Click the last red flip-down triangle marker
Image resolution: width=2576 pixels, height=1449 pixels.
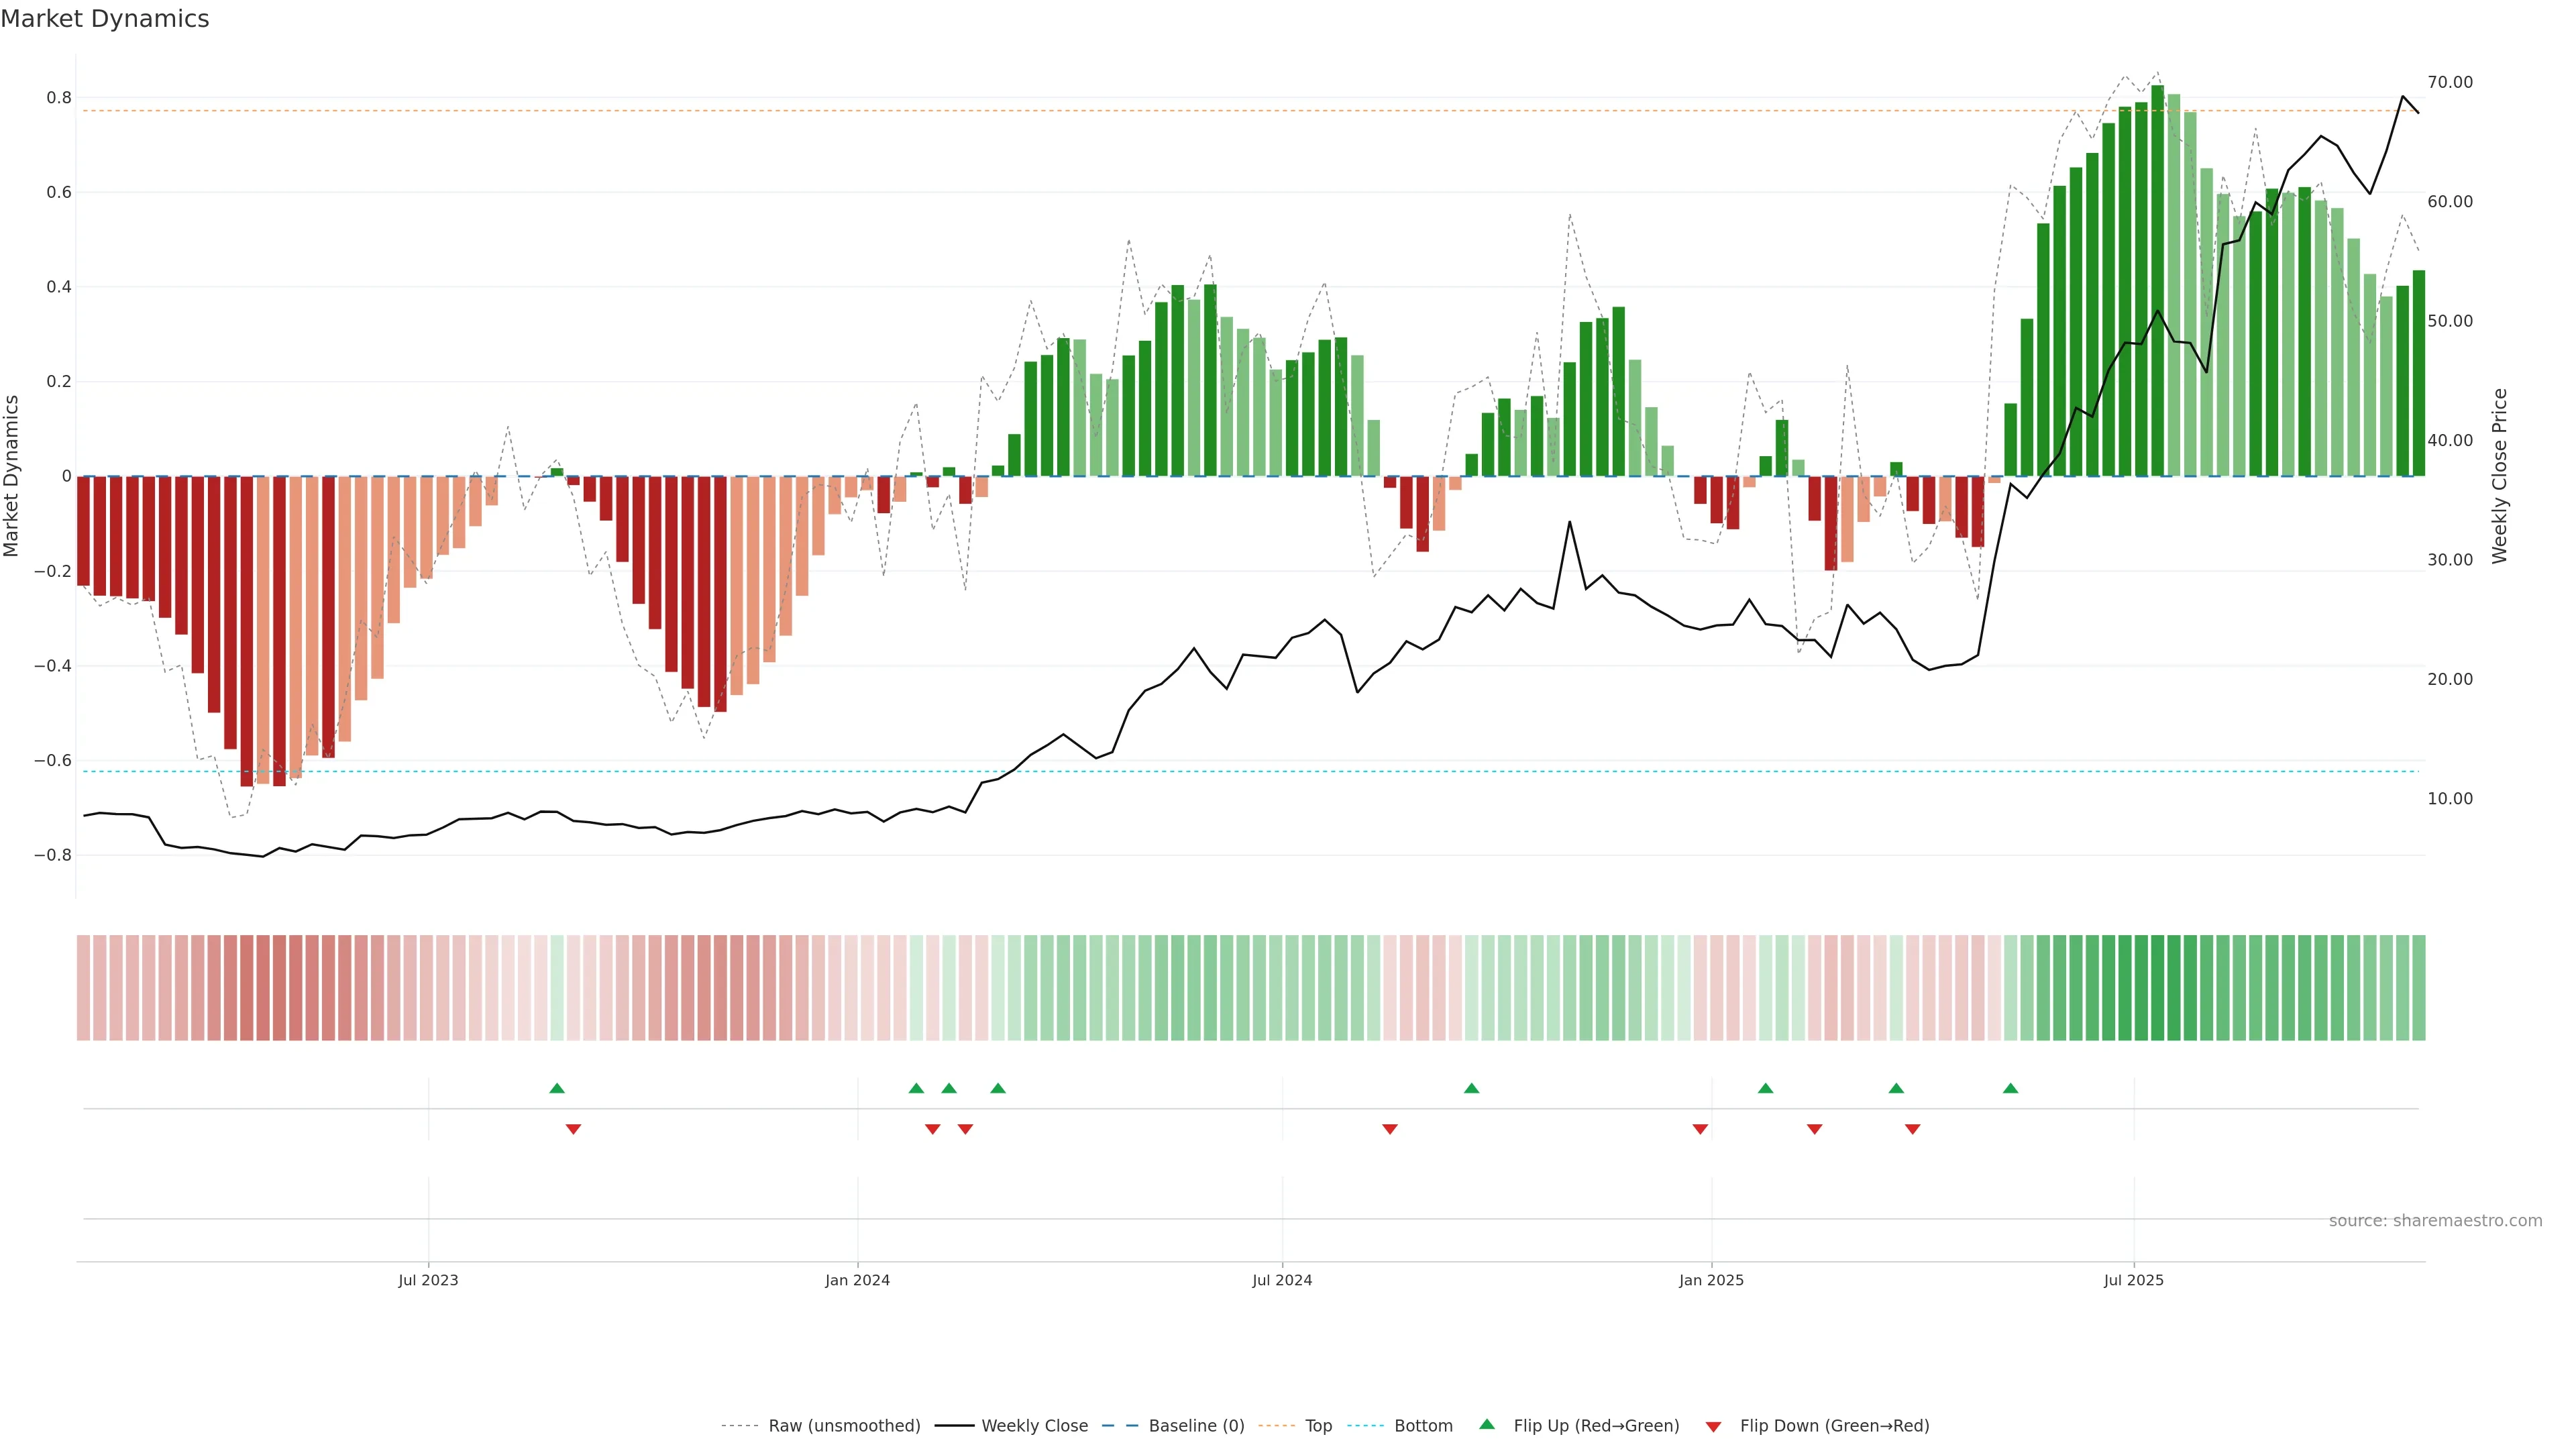pos(1912,1129)
